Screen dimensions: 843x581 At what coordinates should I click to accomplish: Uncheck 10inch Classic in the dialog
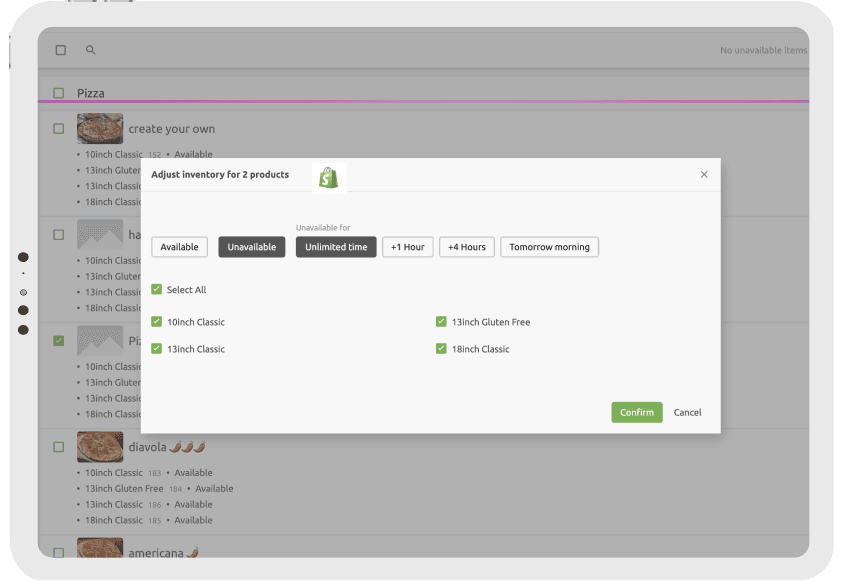click(157, 321)
